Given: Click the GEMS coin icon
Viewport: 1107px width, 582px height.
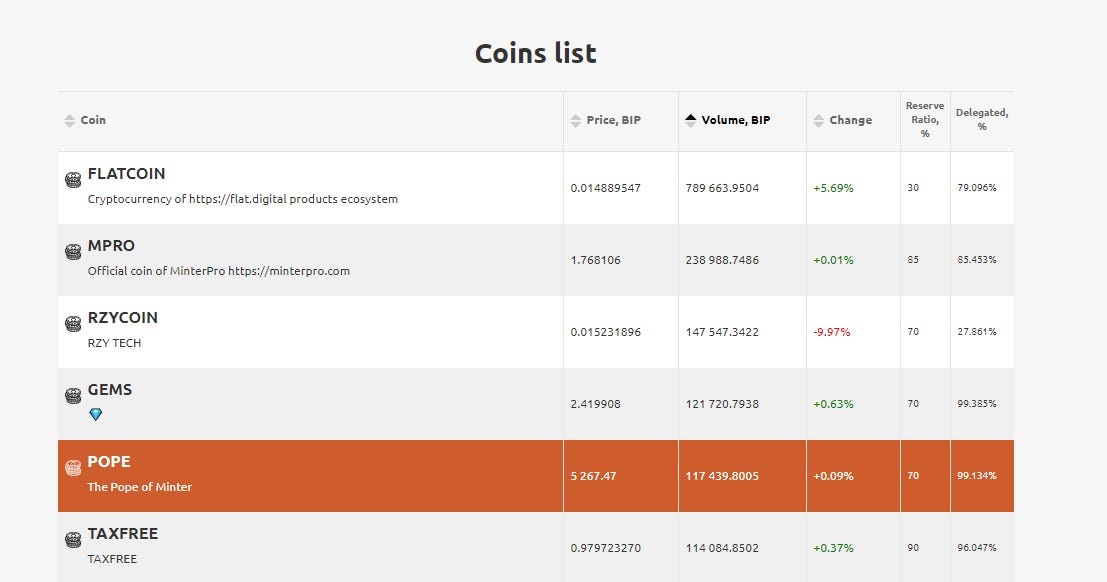Looking at the screenshot, I should click(x=73, y=396).
